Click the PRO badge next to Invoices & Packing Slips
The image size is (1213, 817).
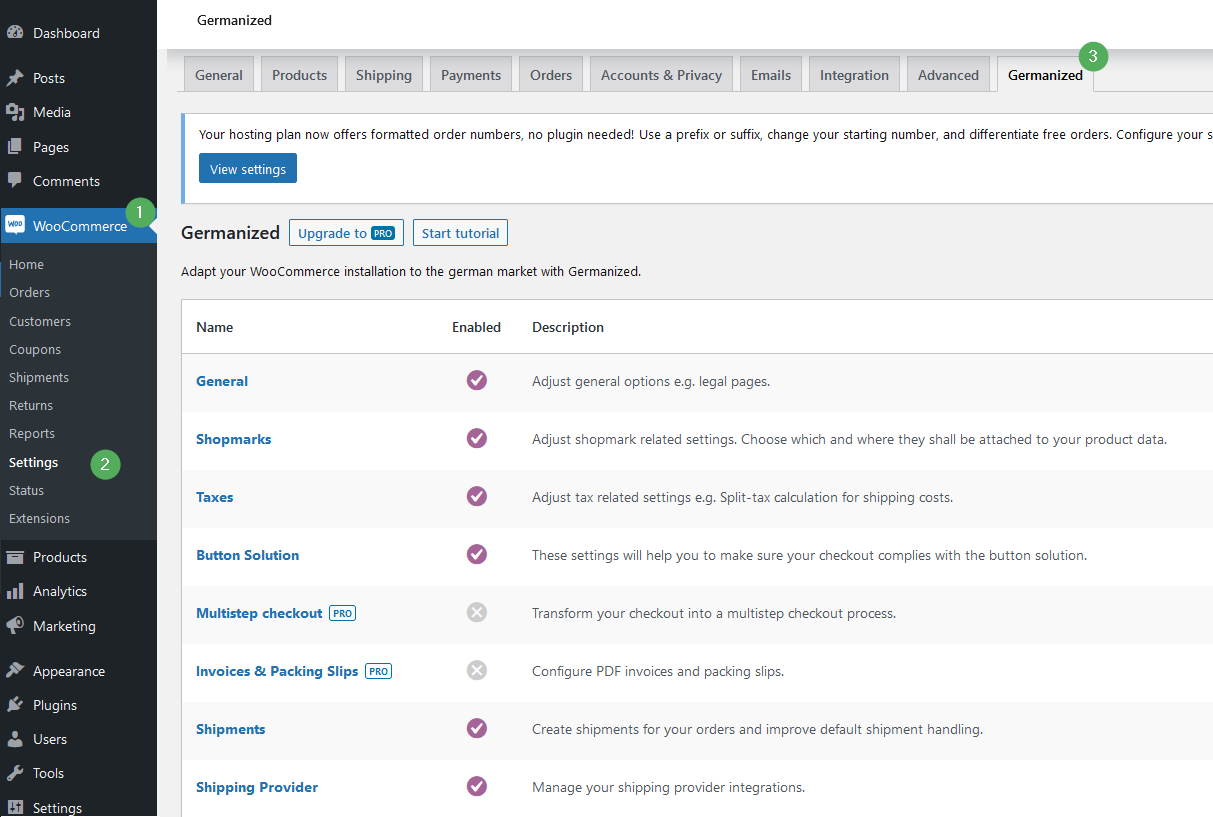pos(379,671)
